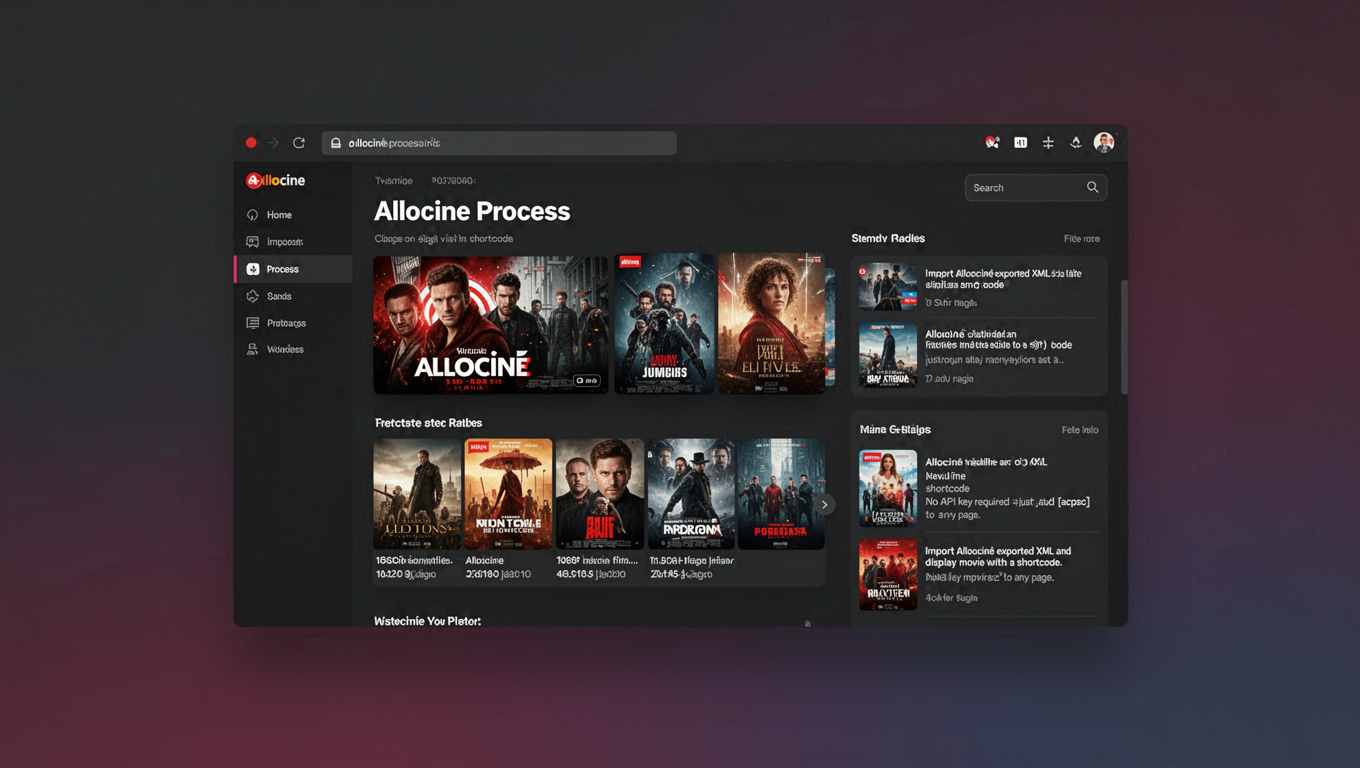Screen dimensions: 1360x768
Task: Click the 'Wstecinie You Pletor' heading
Action: [427, 622]
